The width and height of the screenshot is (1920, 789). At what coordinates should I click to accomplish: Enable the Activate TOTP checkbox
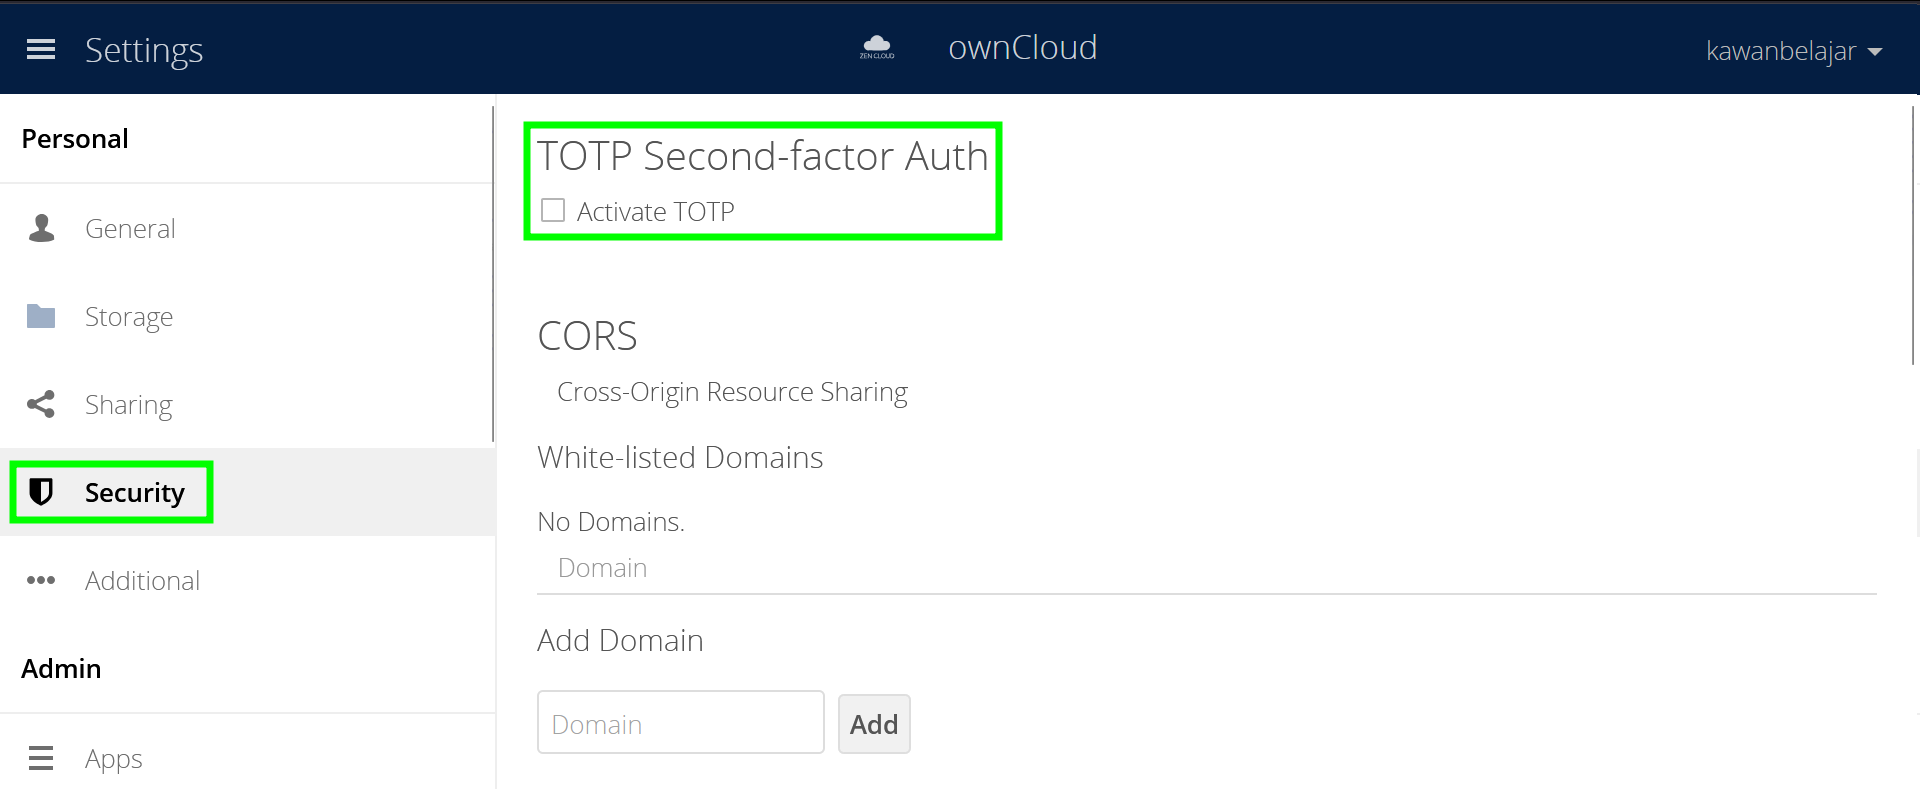pyautogui.click(x=553, y=210)
